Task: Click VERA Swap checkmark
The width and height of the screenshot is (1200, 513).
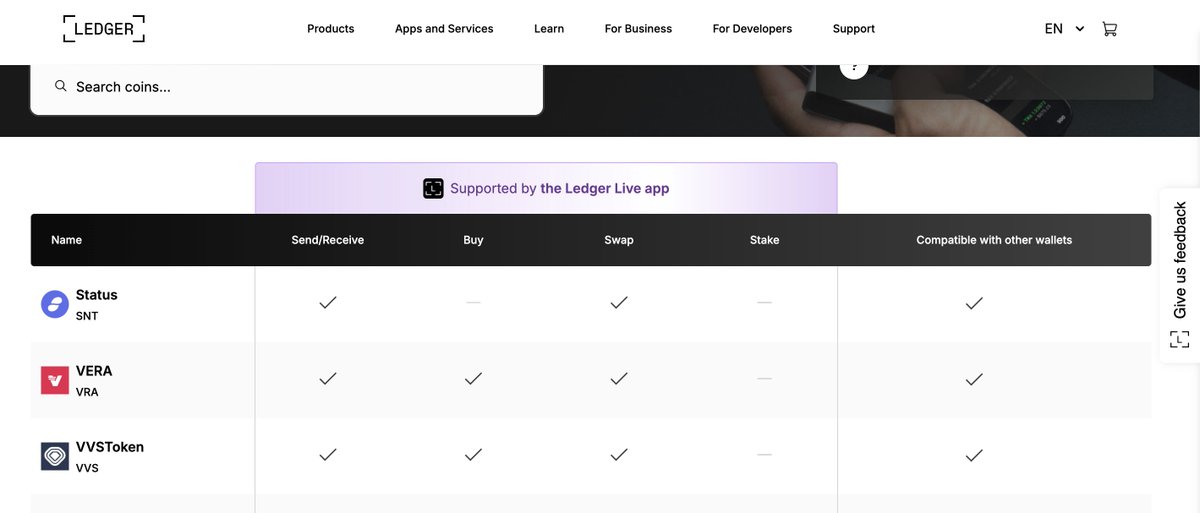Action: click(x=619, y=378)
